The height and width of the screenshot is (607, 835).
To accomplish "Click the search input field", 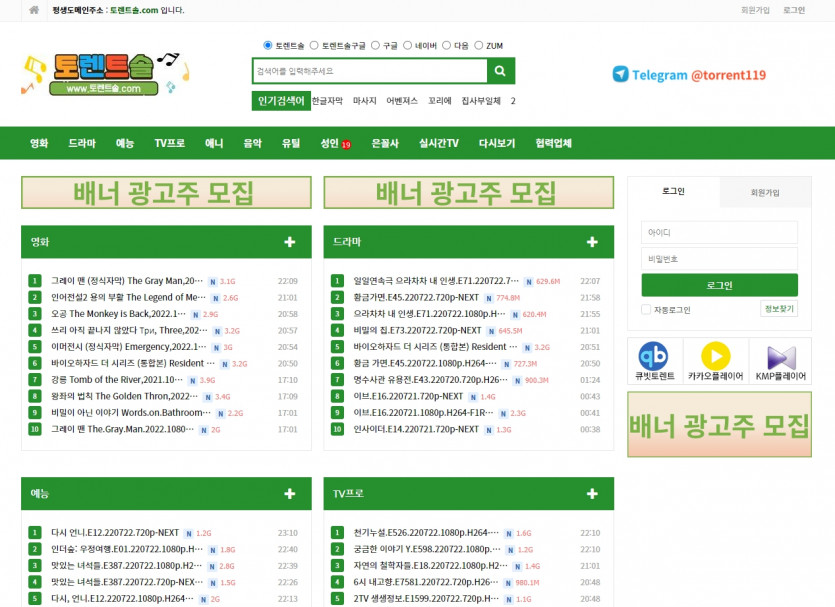I will coord(370,71).
